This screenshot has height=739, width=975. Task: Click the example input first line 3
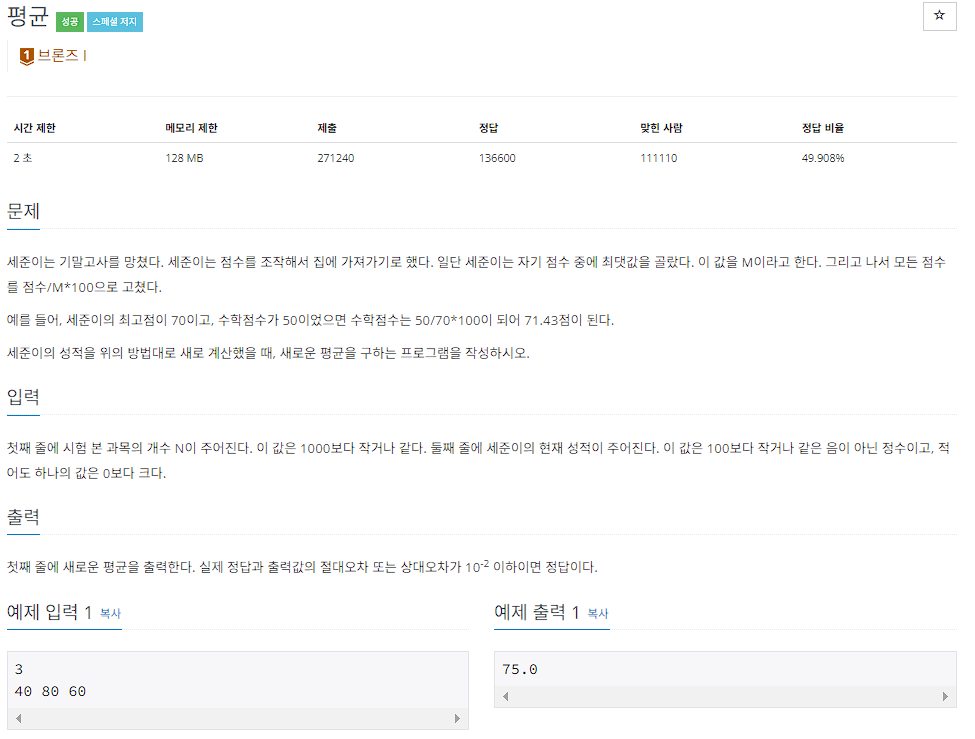point(19,670)
